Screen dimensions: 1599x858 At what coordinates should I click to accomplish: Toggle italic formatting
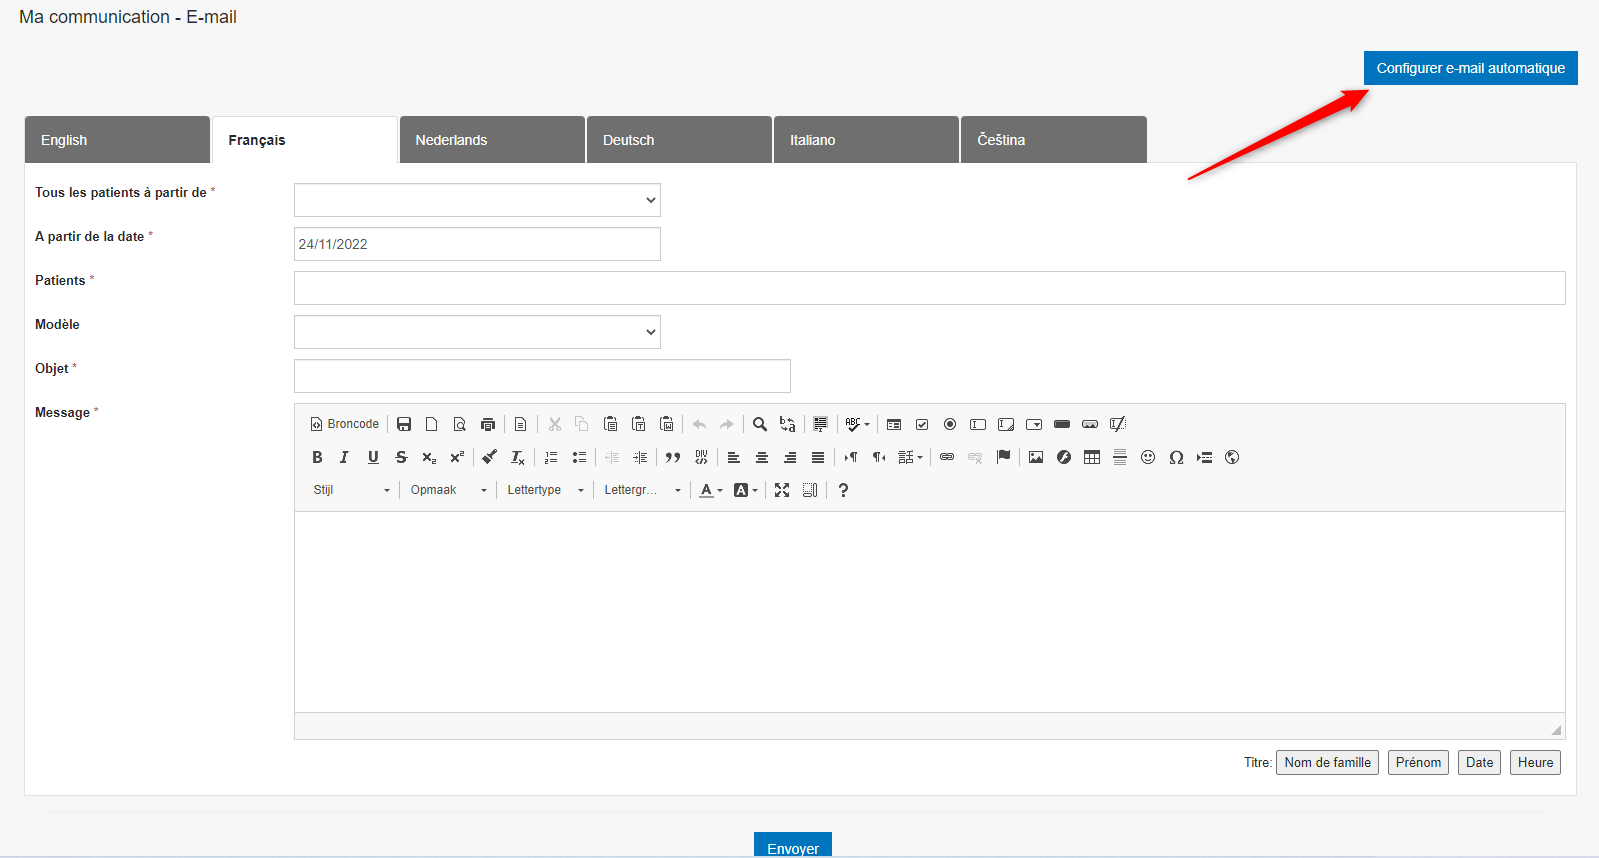pyautogui.click(x=345, y=457)
